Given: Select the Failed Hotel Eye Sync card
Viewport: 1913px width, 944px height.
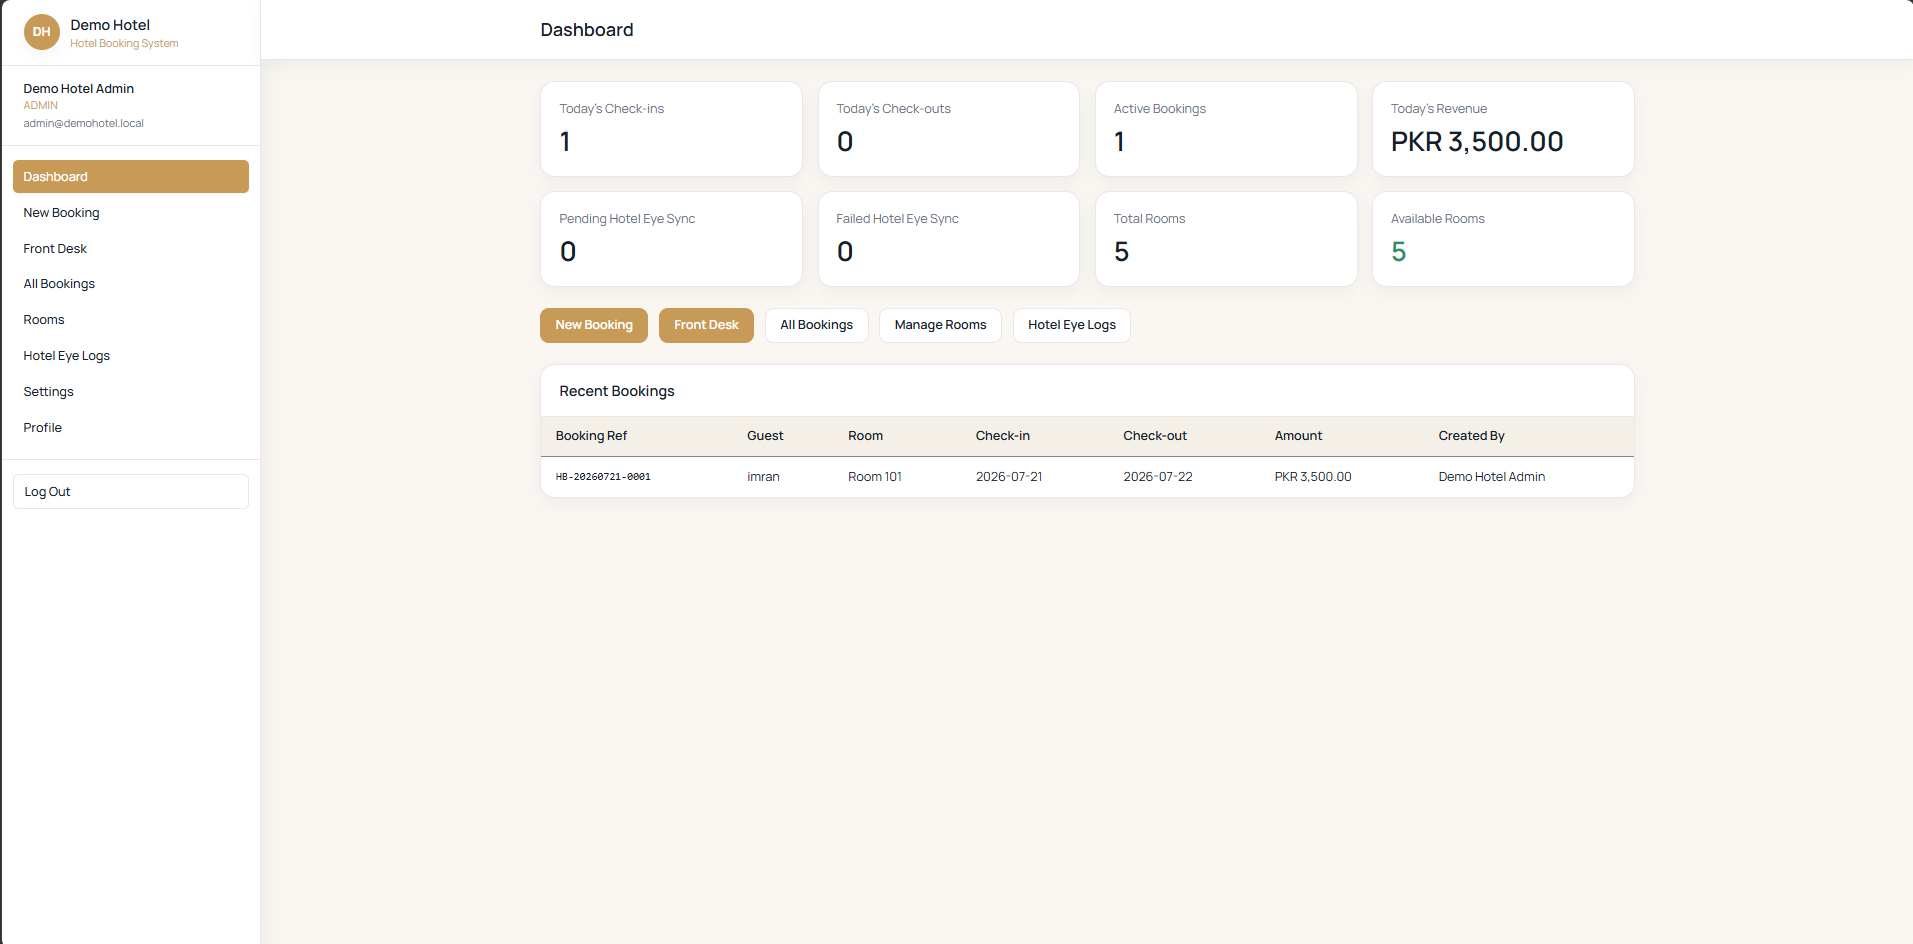Looking at the screenshot, I should pos(948,239).
